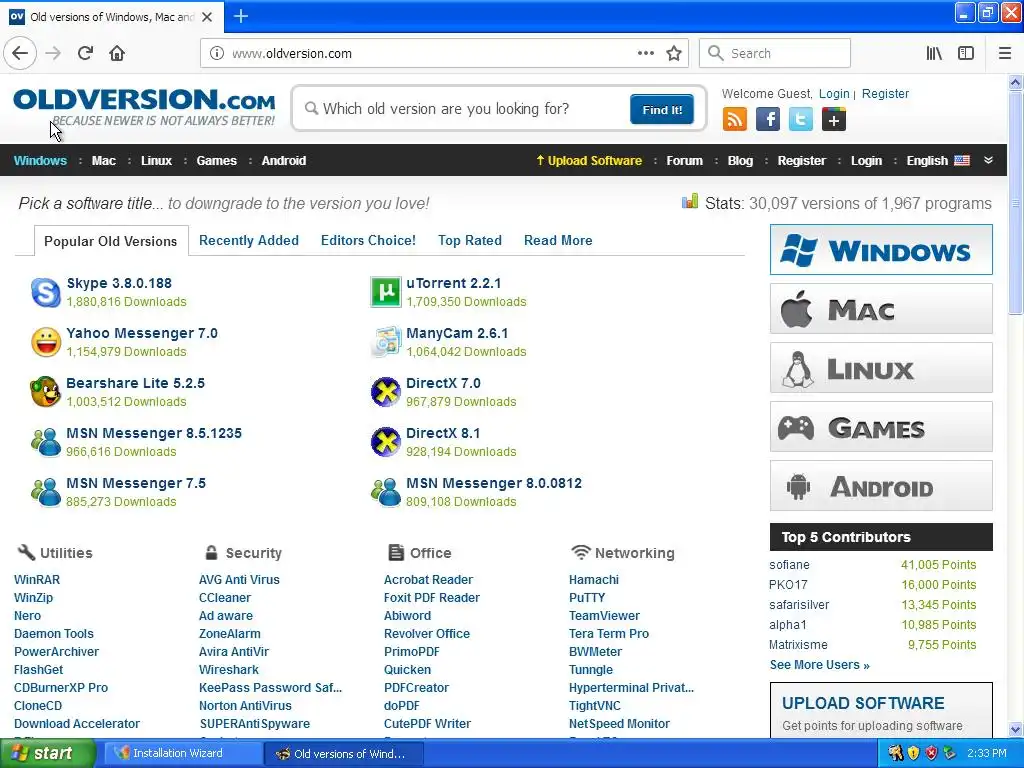The width and height of the screenshot is (1024, 768).
Task: Open the Firefox hamburger menu
Action: pos(1004,54)
